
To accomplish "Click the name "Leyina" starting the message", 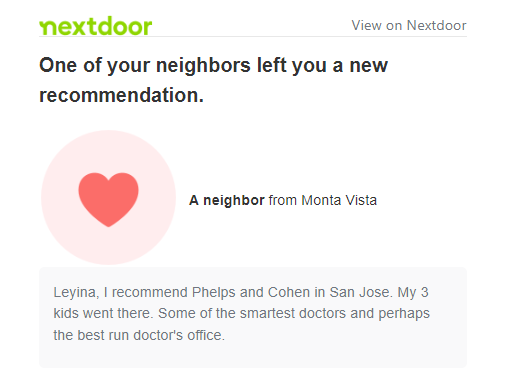I will [x=75, y=293].
